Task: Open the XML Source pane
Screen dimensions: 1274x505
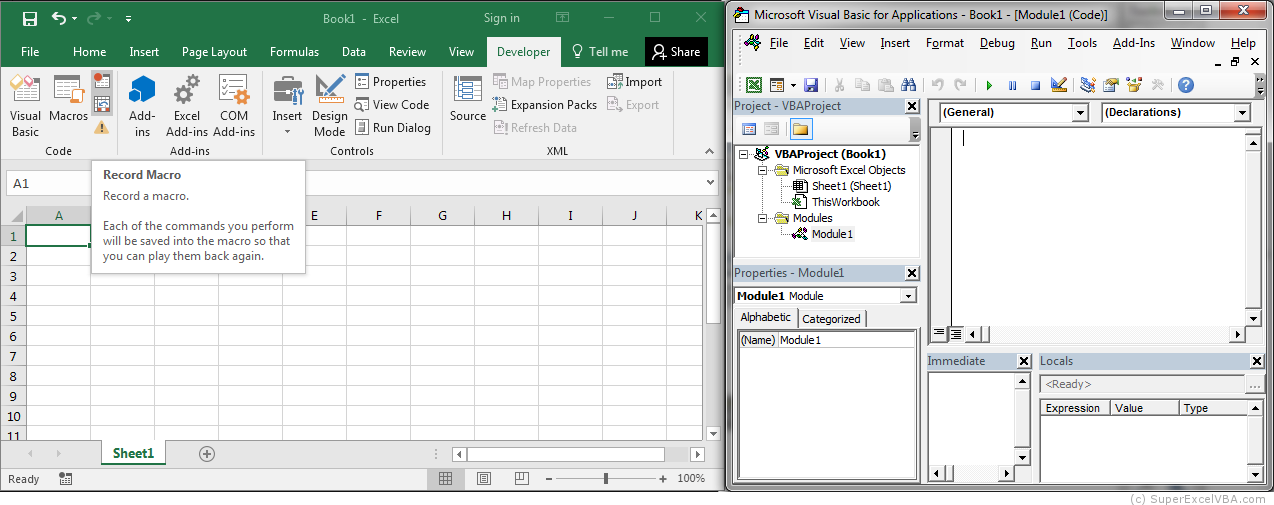Action: pyautogui.click(x=468, y=100)
